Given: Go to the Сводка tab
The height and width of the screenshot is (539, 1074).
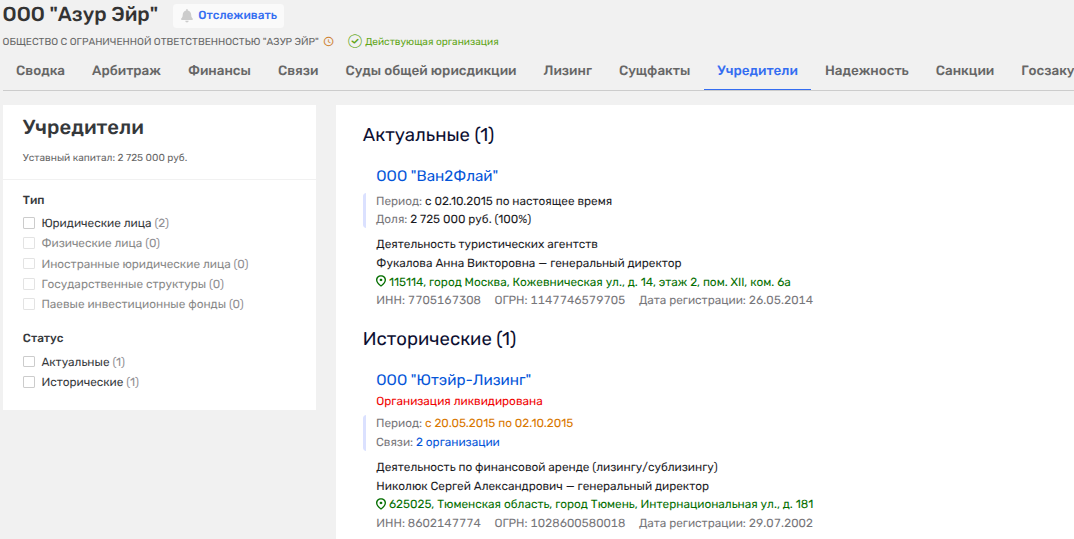Looking at the screenshot, I should pyautogui.click(x=41, y=71).
